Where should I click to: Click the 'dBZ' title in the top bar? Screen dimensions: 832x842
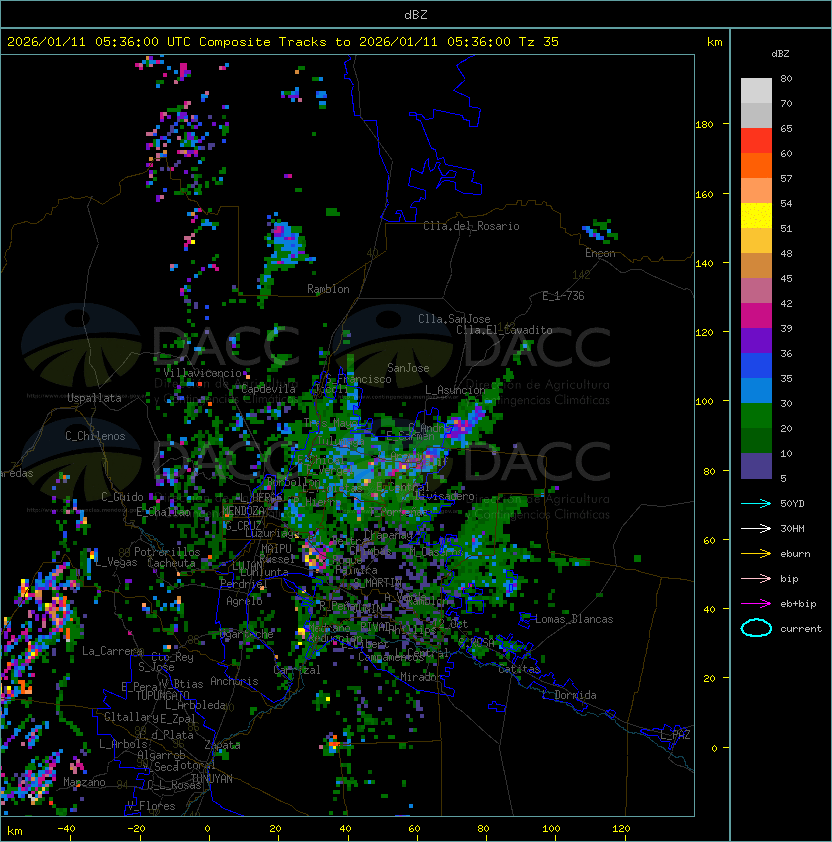pyautogui.click(x=416, y=14)
